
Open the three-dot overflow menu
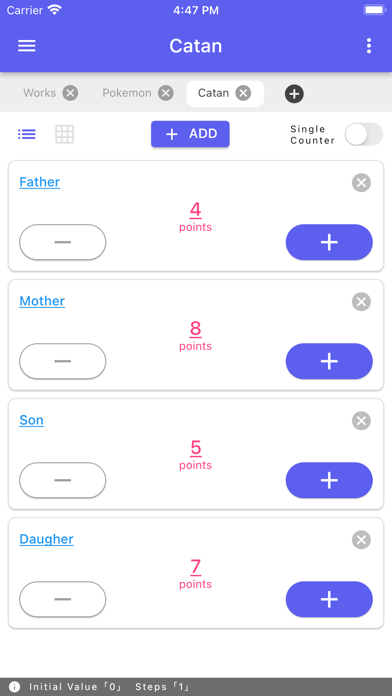pos(368,46)
